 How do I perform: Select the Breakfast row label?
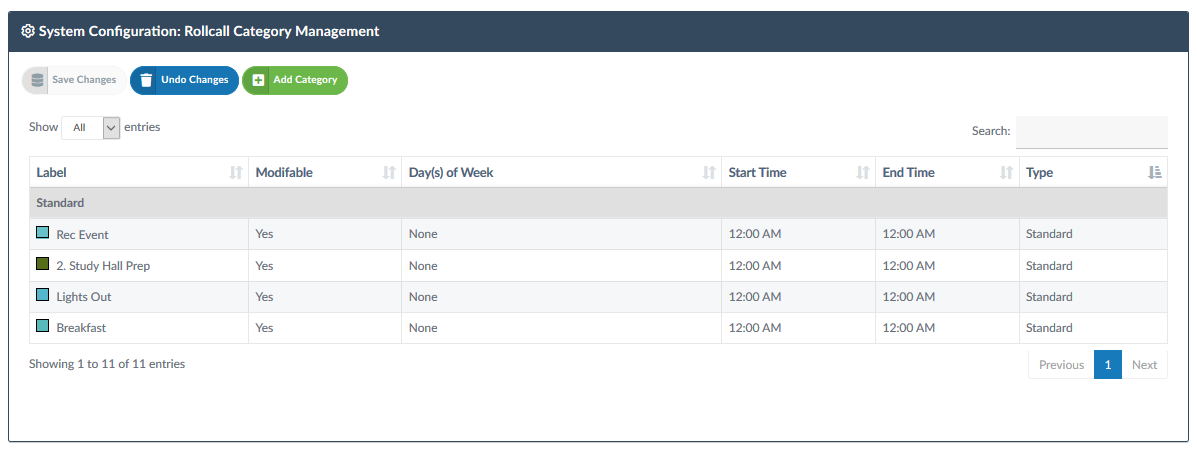[x=79, y=327]
